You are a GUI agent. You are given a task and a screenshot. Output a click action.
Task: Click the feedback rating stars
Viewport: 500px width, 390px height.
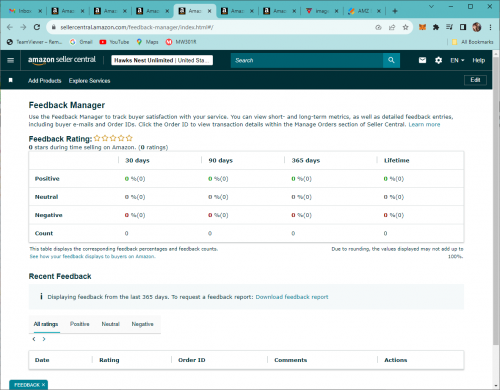pyautogui.click(x=113, y=138)
